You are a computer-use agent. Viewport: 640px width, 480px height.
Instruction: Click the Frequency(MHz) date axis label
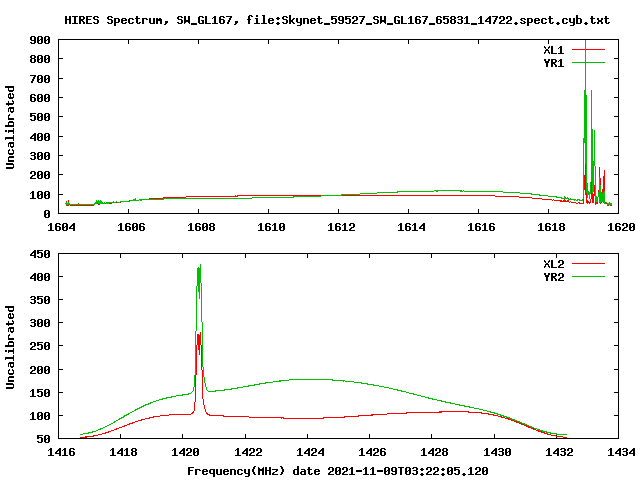tap(338, 471)
